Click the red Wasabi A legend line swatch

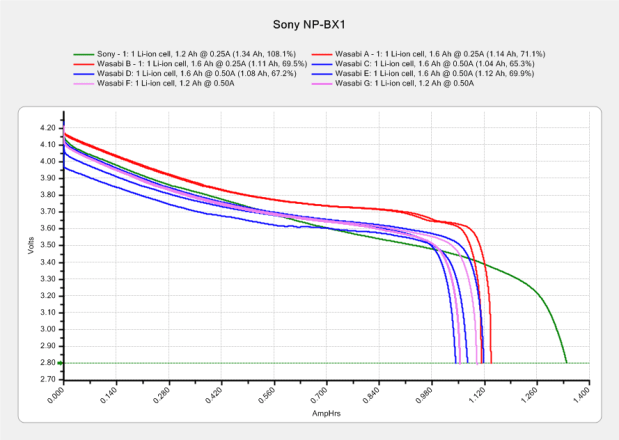[322, 54]
